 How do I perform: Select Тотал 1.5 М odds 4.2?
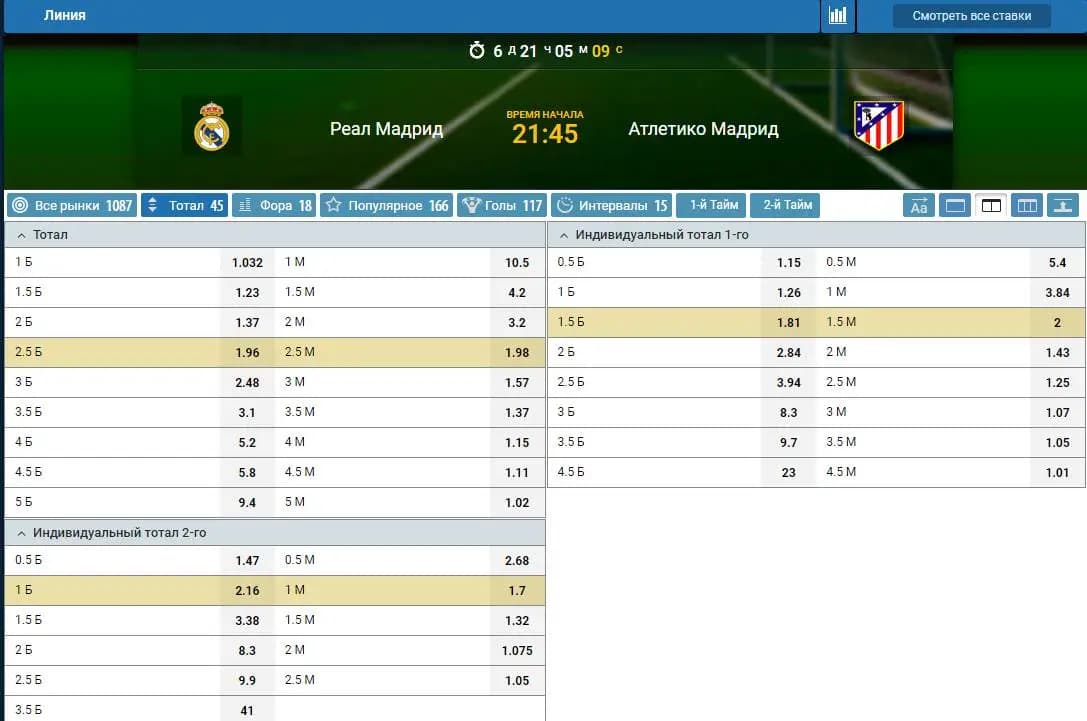tap(517, 293)
